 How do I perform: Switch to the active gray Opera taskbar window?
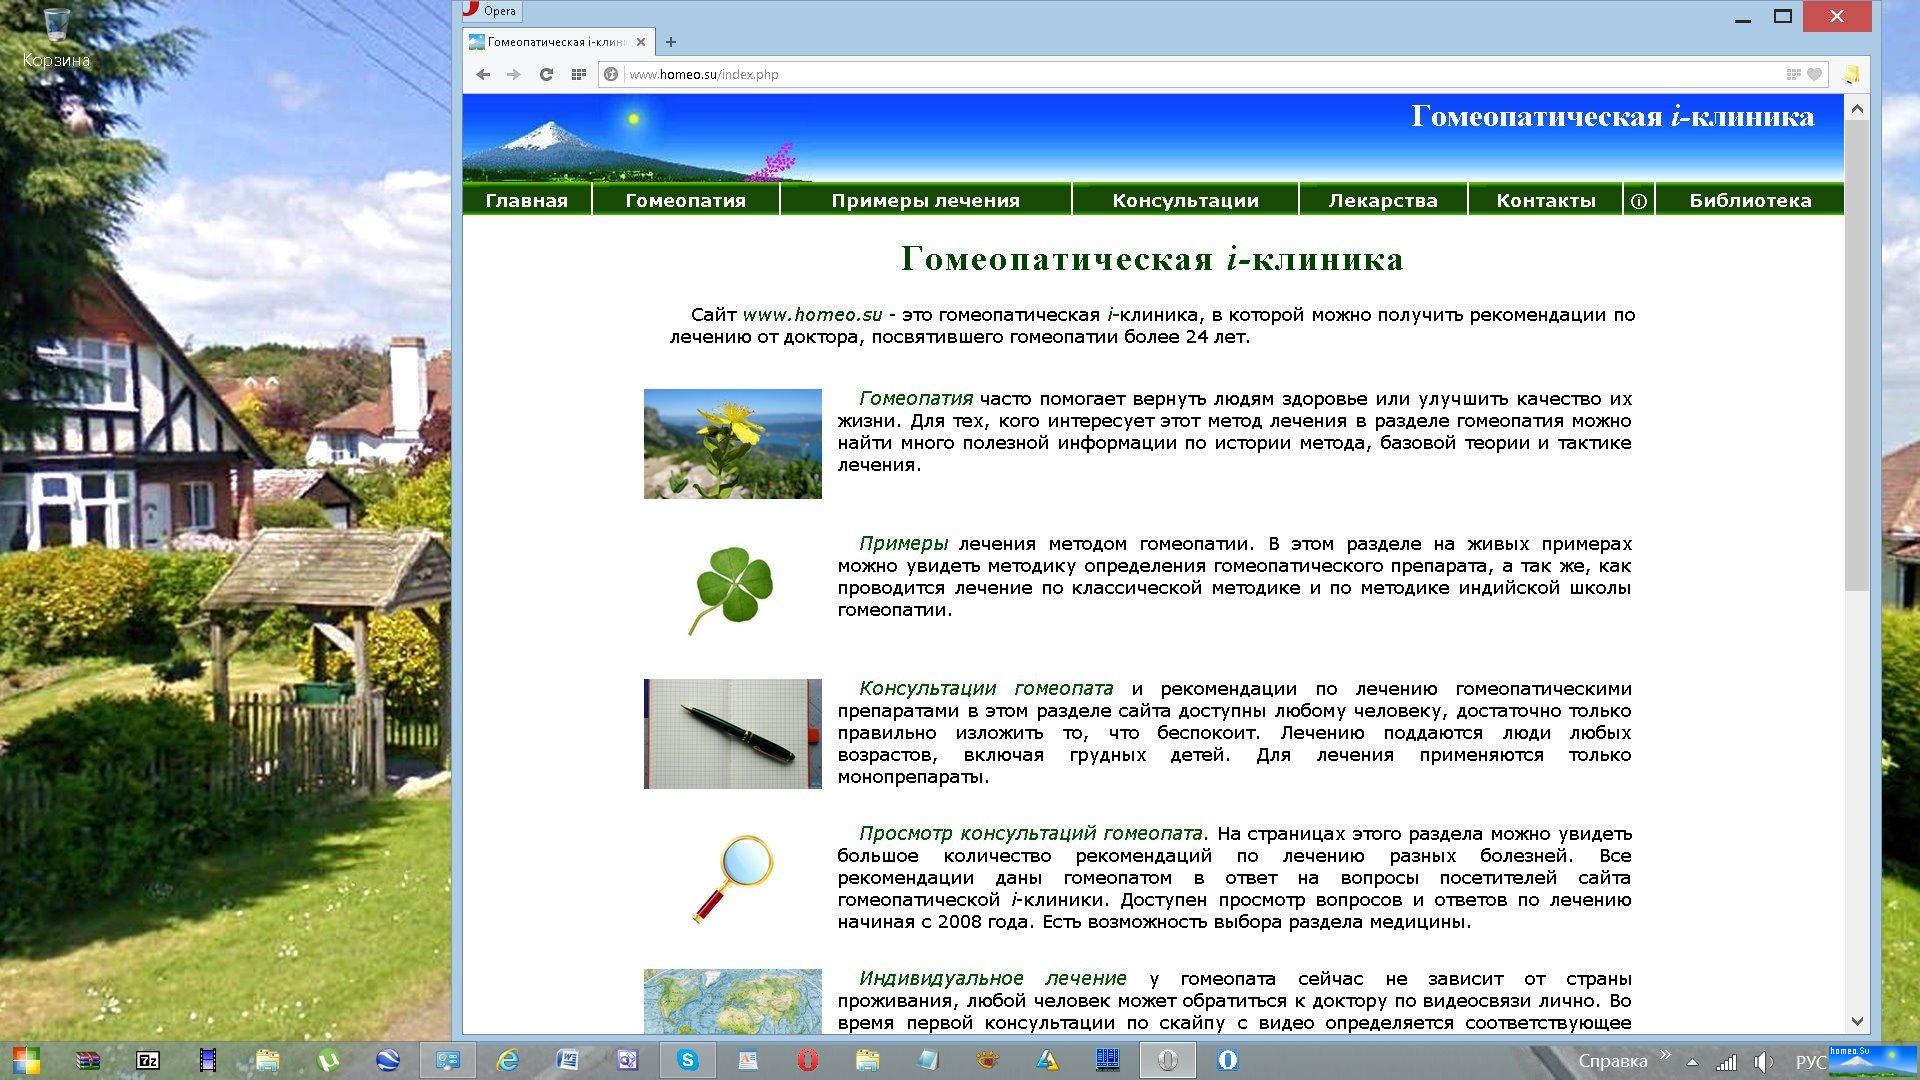pos(1168,1060)
